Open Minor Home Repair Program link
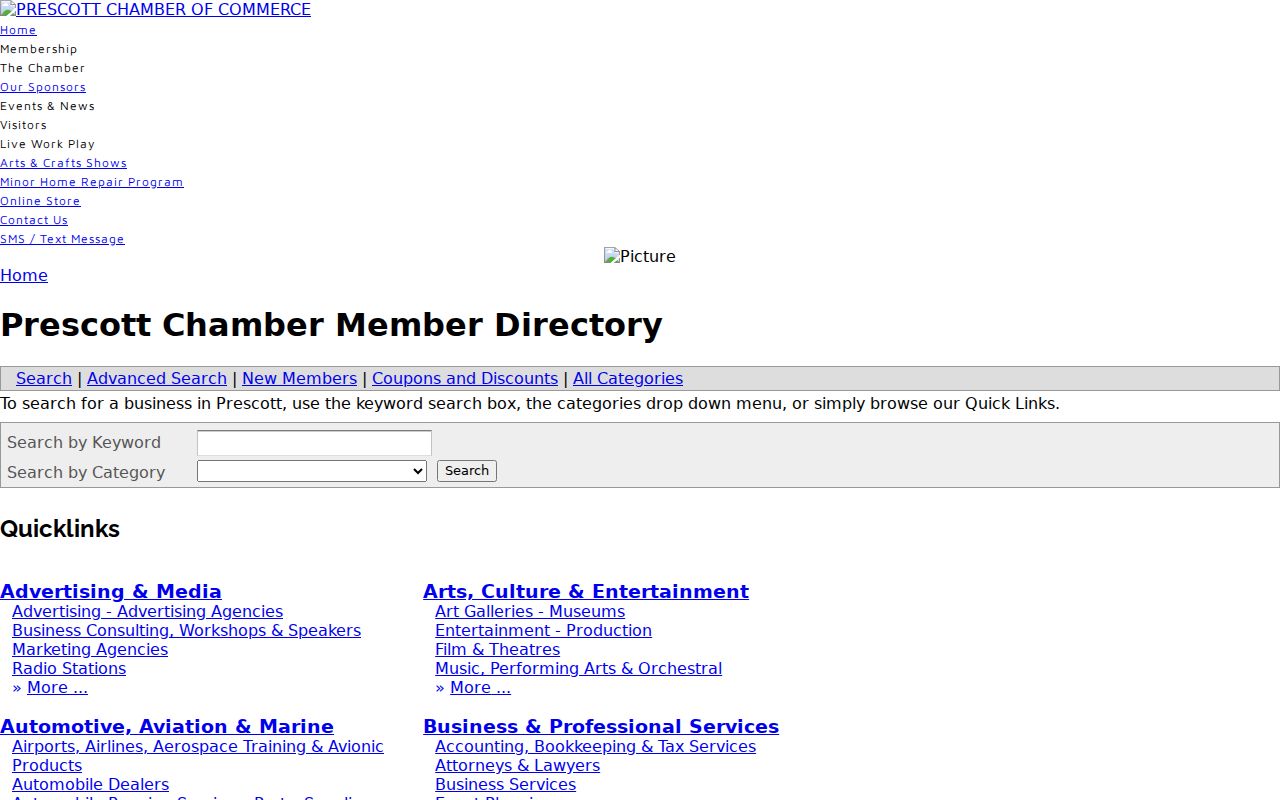Screen dimensions: 1280x800 click(92, 182)
